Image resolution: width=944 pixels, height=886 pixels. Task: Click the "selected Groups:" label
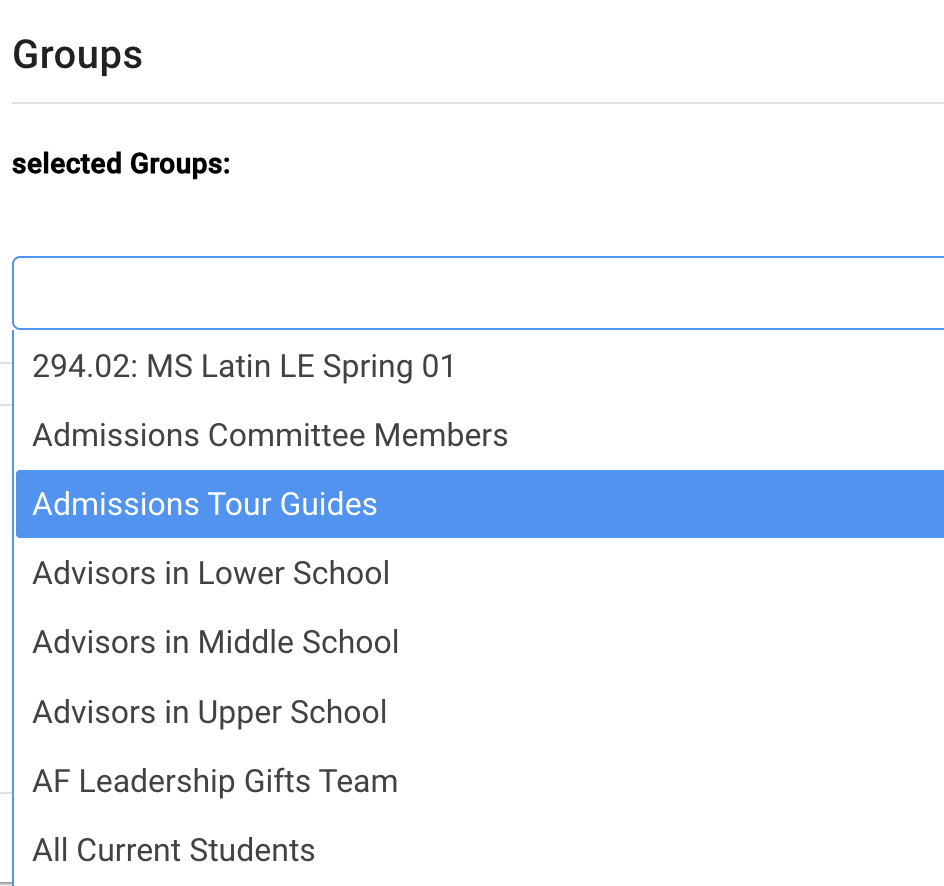tap(121, 163)
